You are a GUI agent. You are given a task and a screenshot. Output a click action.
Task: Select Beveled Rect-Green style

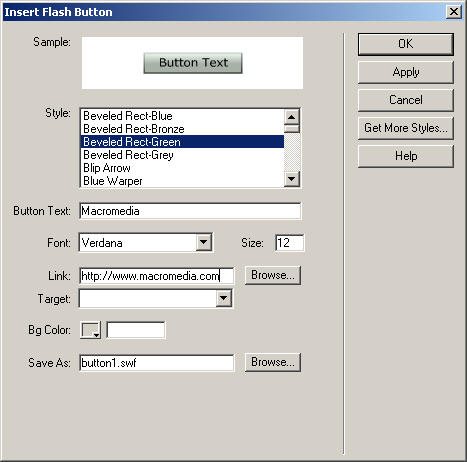point(182,142)
